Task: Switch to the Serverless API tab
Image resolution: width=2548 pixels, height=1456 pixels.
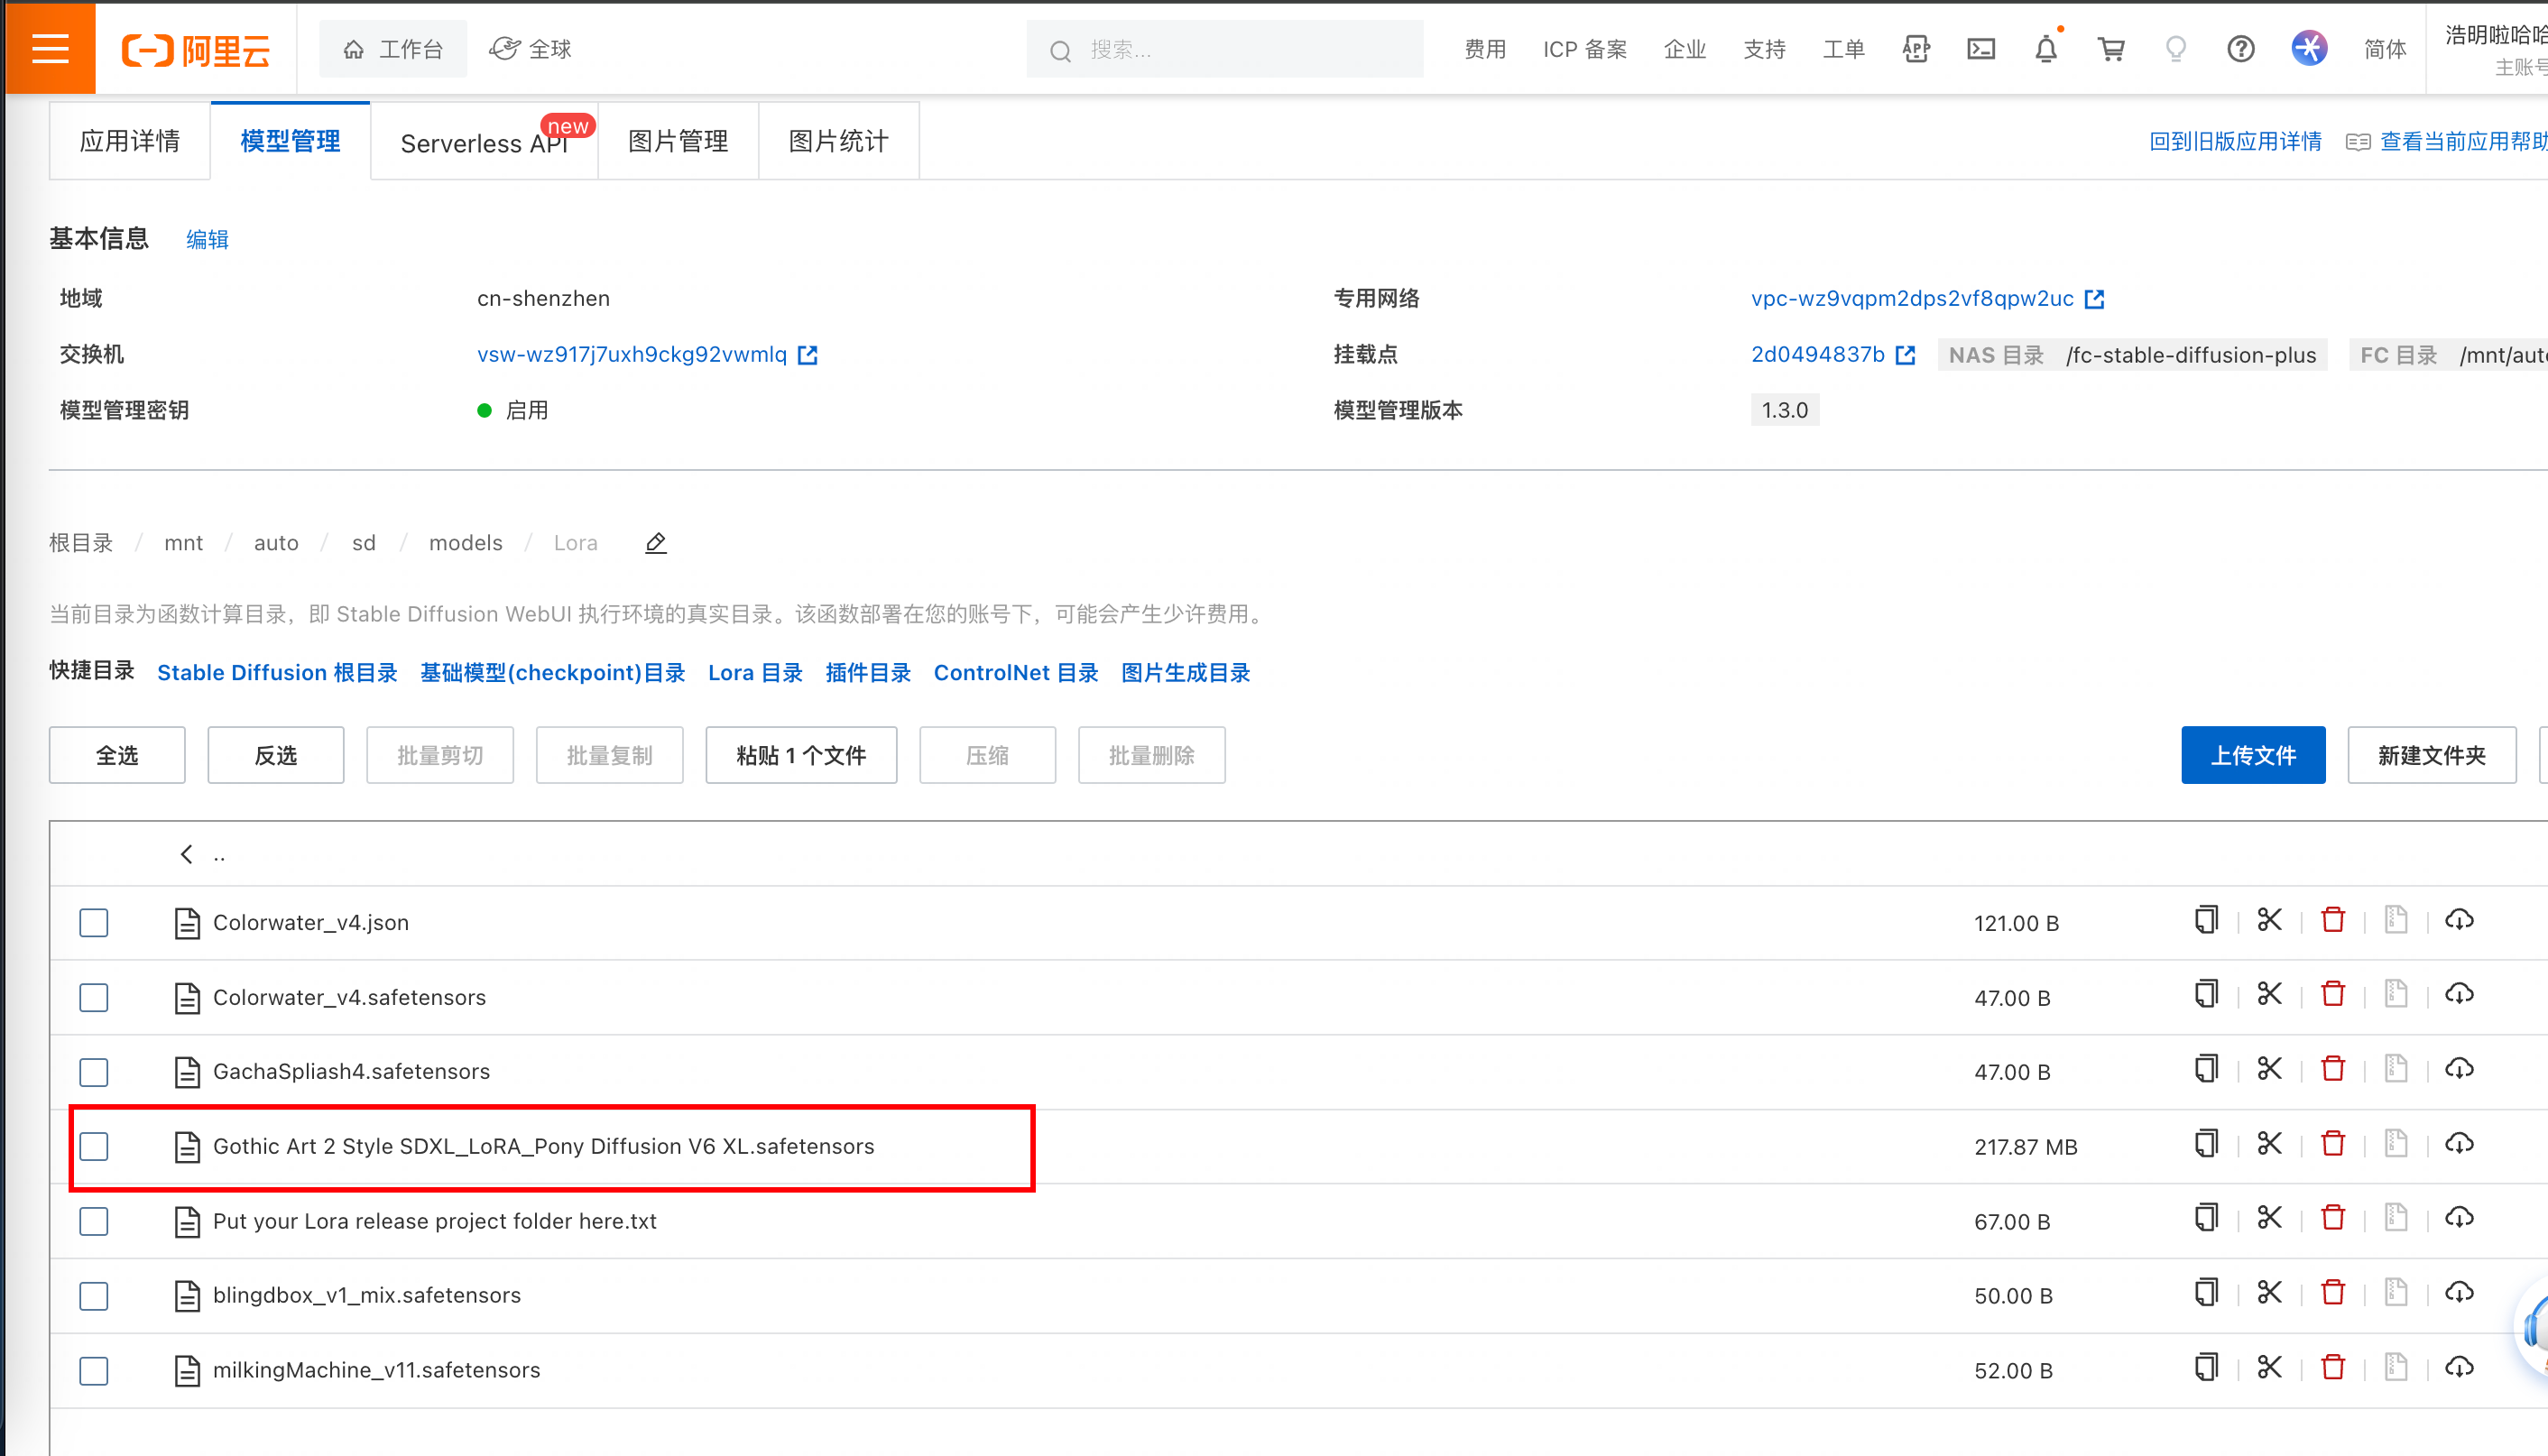Action: [x=484, y=143]
